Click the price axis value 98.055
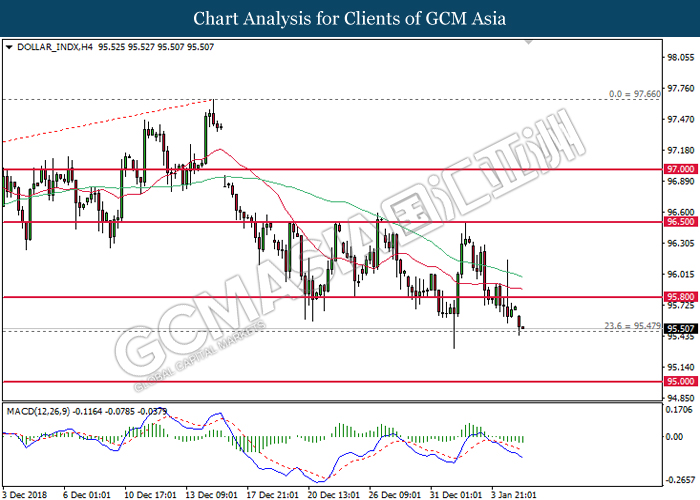This screenshot has height=500, width=700. click(681, 58)
